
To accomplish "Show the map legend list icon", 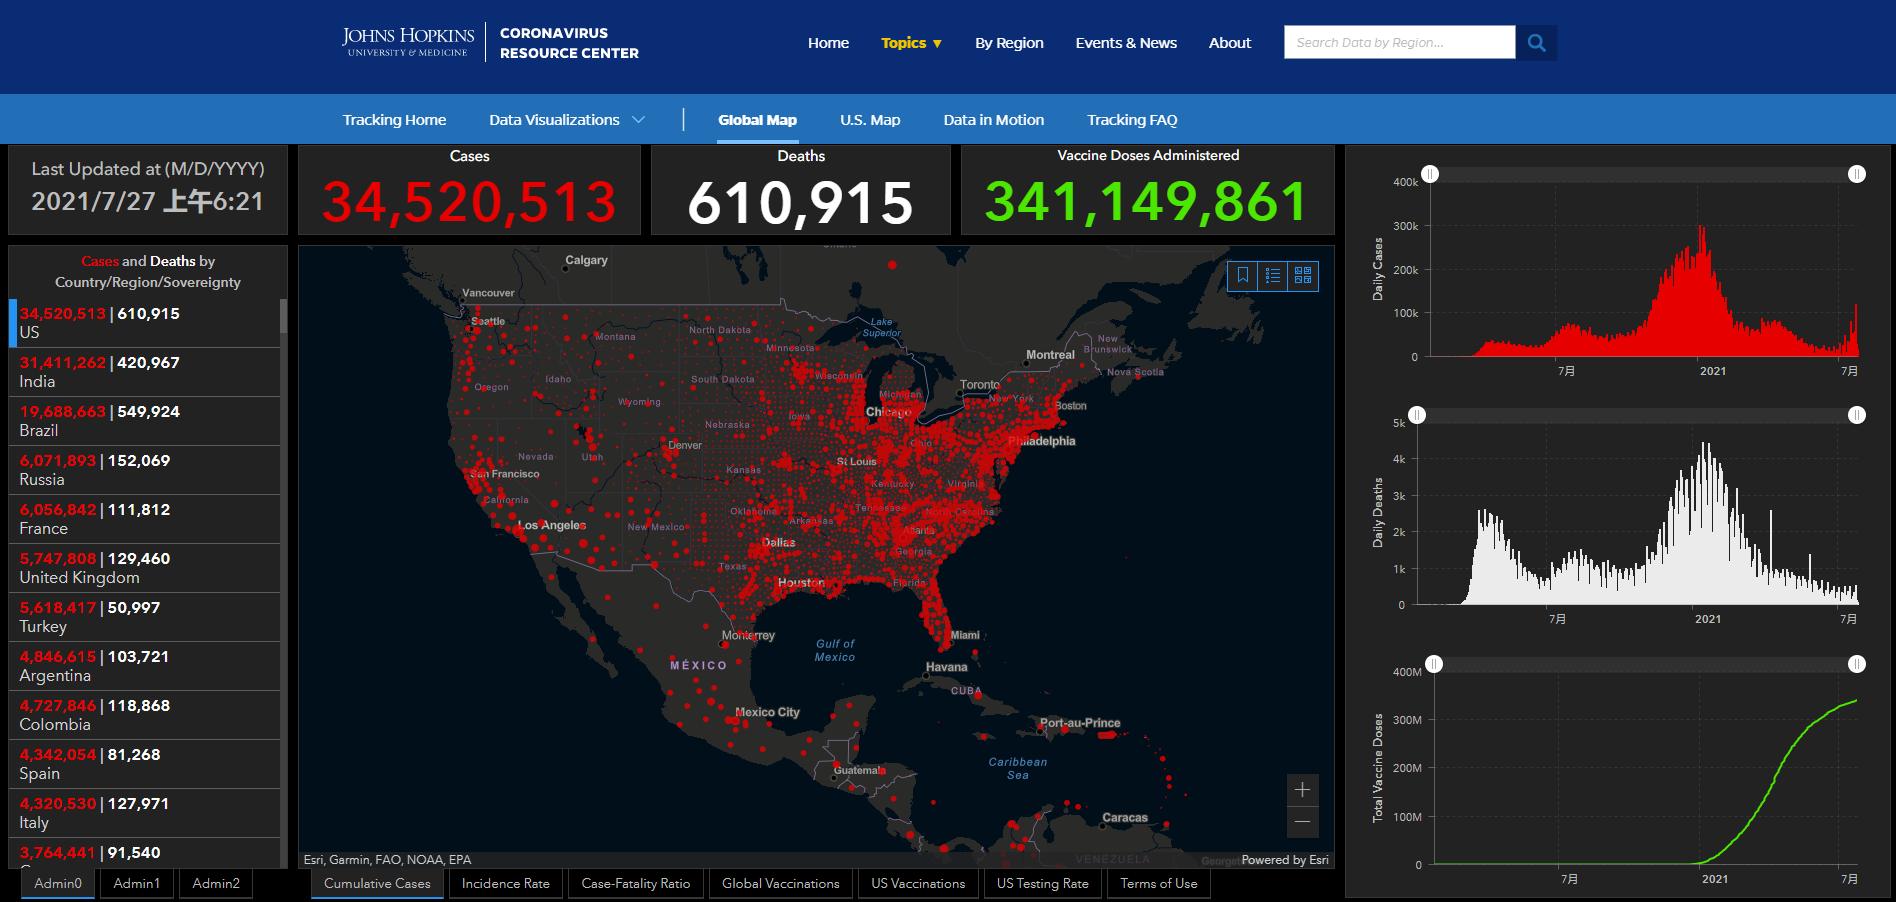I will (x=1273, y=276).
